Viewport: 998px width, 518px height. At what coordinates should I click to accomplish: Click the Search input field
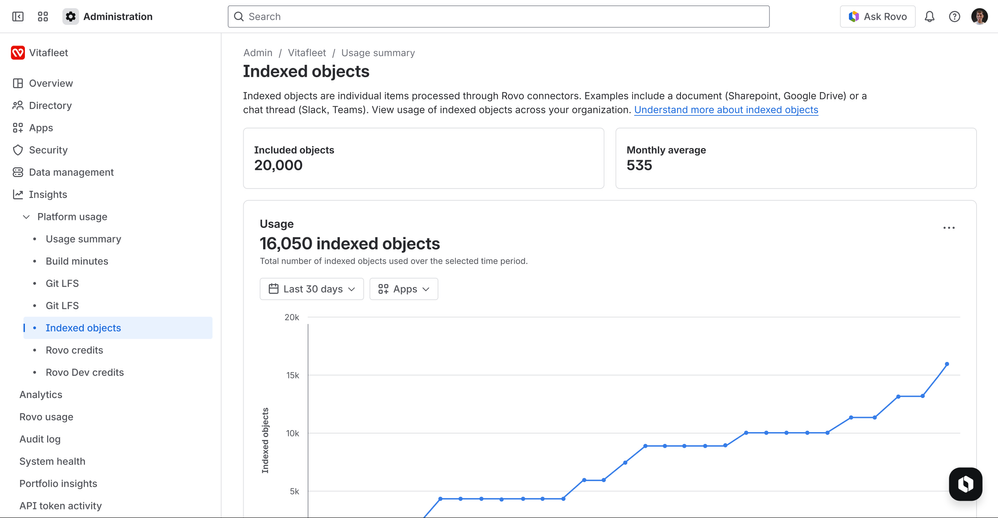coord(500,17)
